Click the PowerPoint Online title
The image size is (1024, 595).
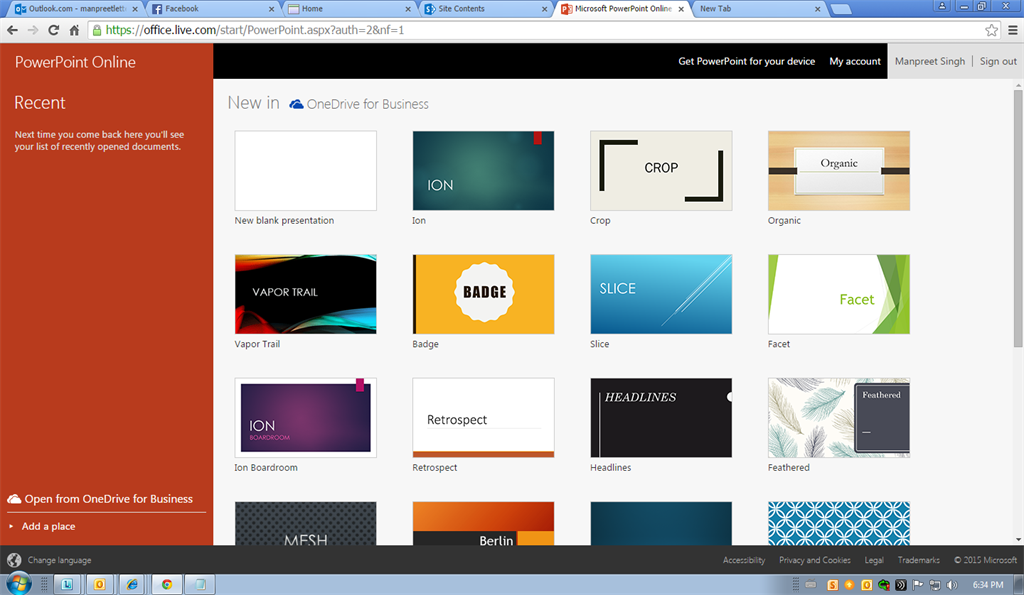coord(75,62)
